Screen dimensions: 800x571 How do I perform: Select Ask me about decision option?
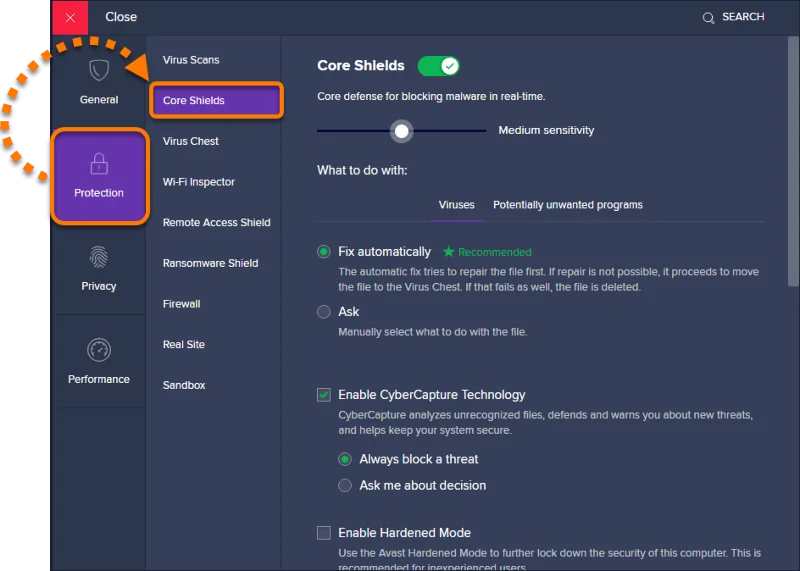(345, 485)
